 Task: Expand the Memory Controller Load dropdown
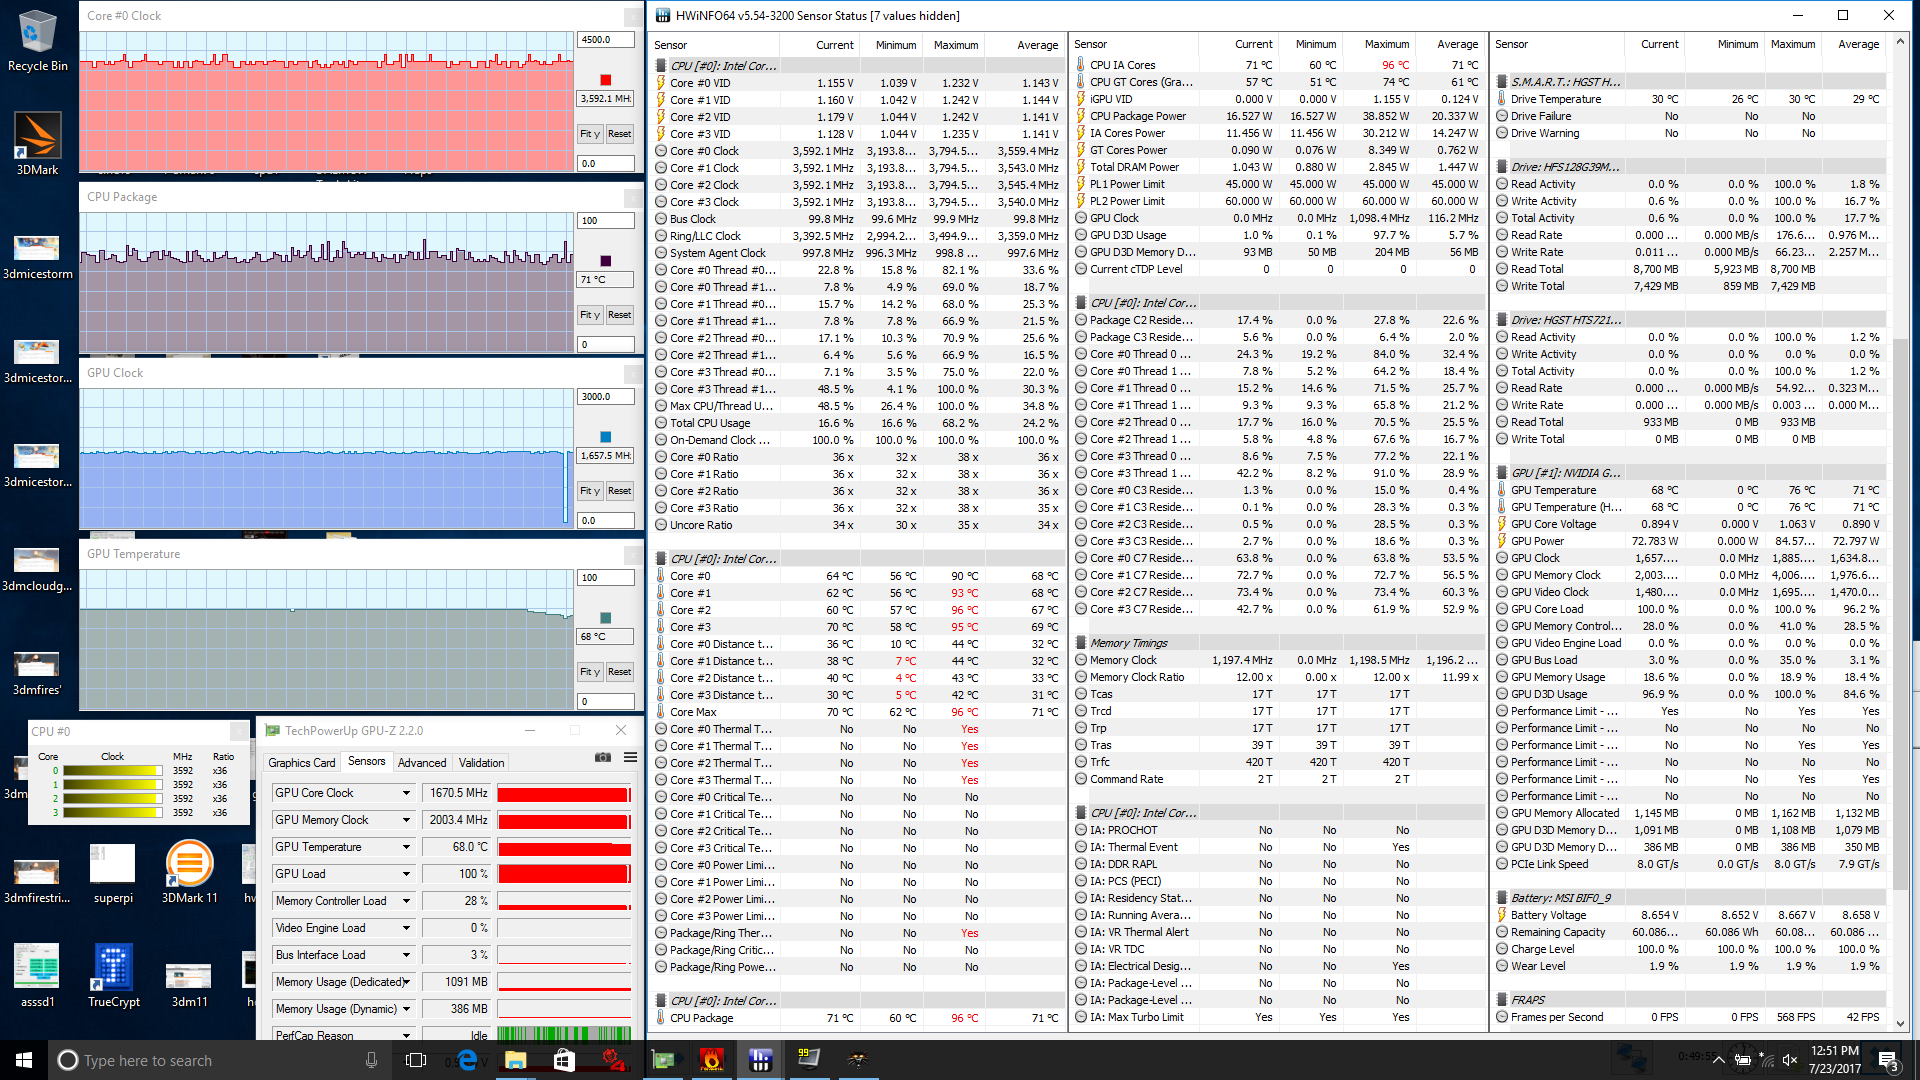pyautogui.click(x=406, y=901)
